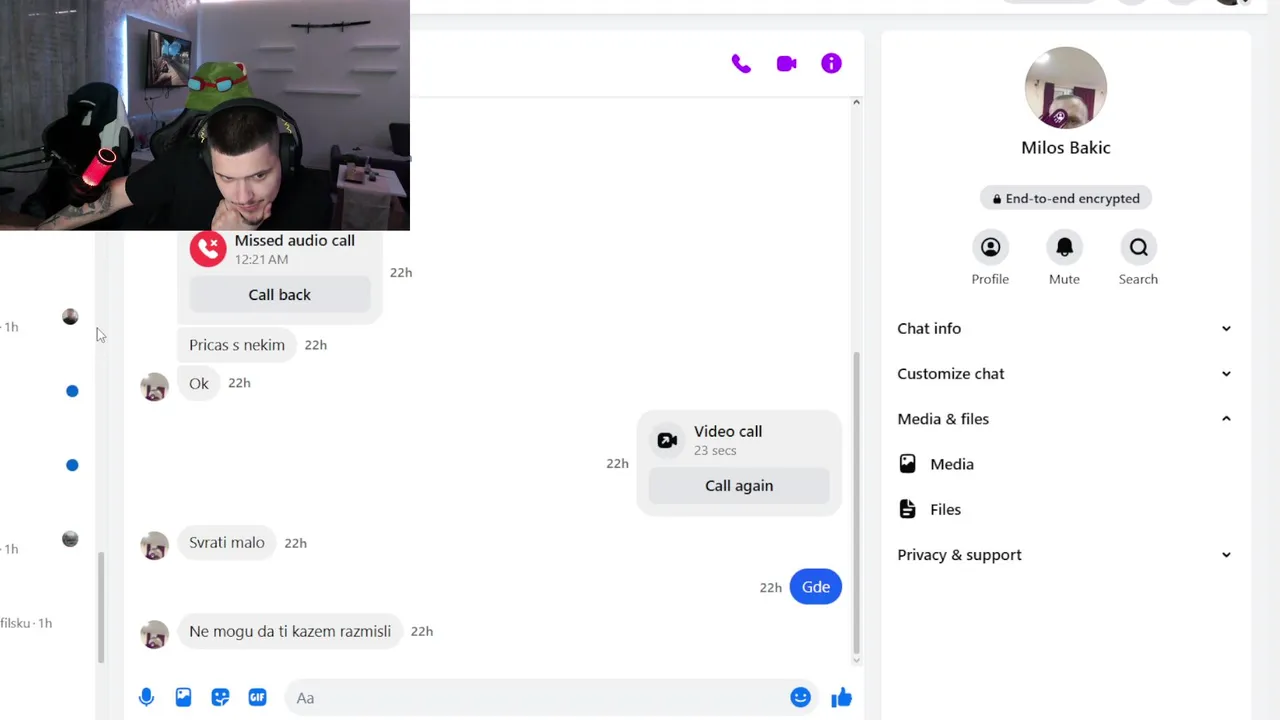
Task: Click the avatar next to Svrati malo
Action: [154, 546]
